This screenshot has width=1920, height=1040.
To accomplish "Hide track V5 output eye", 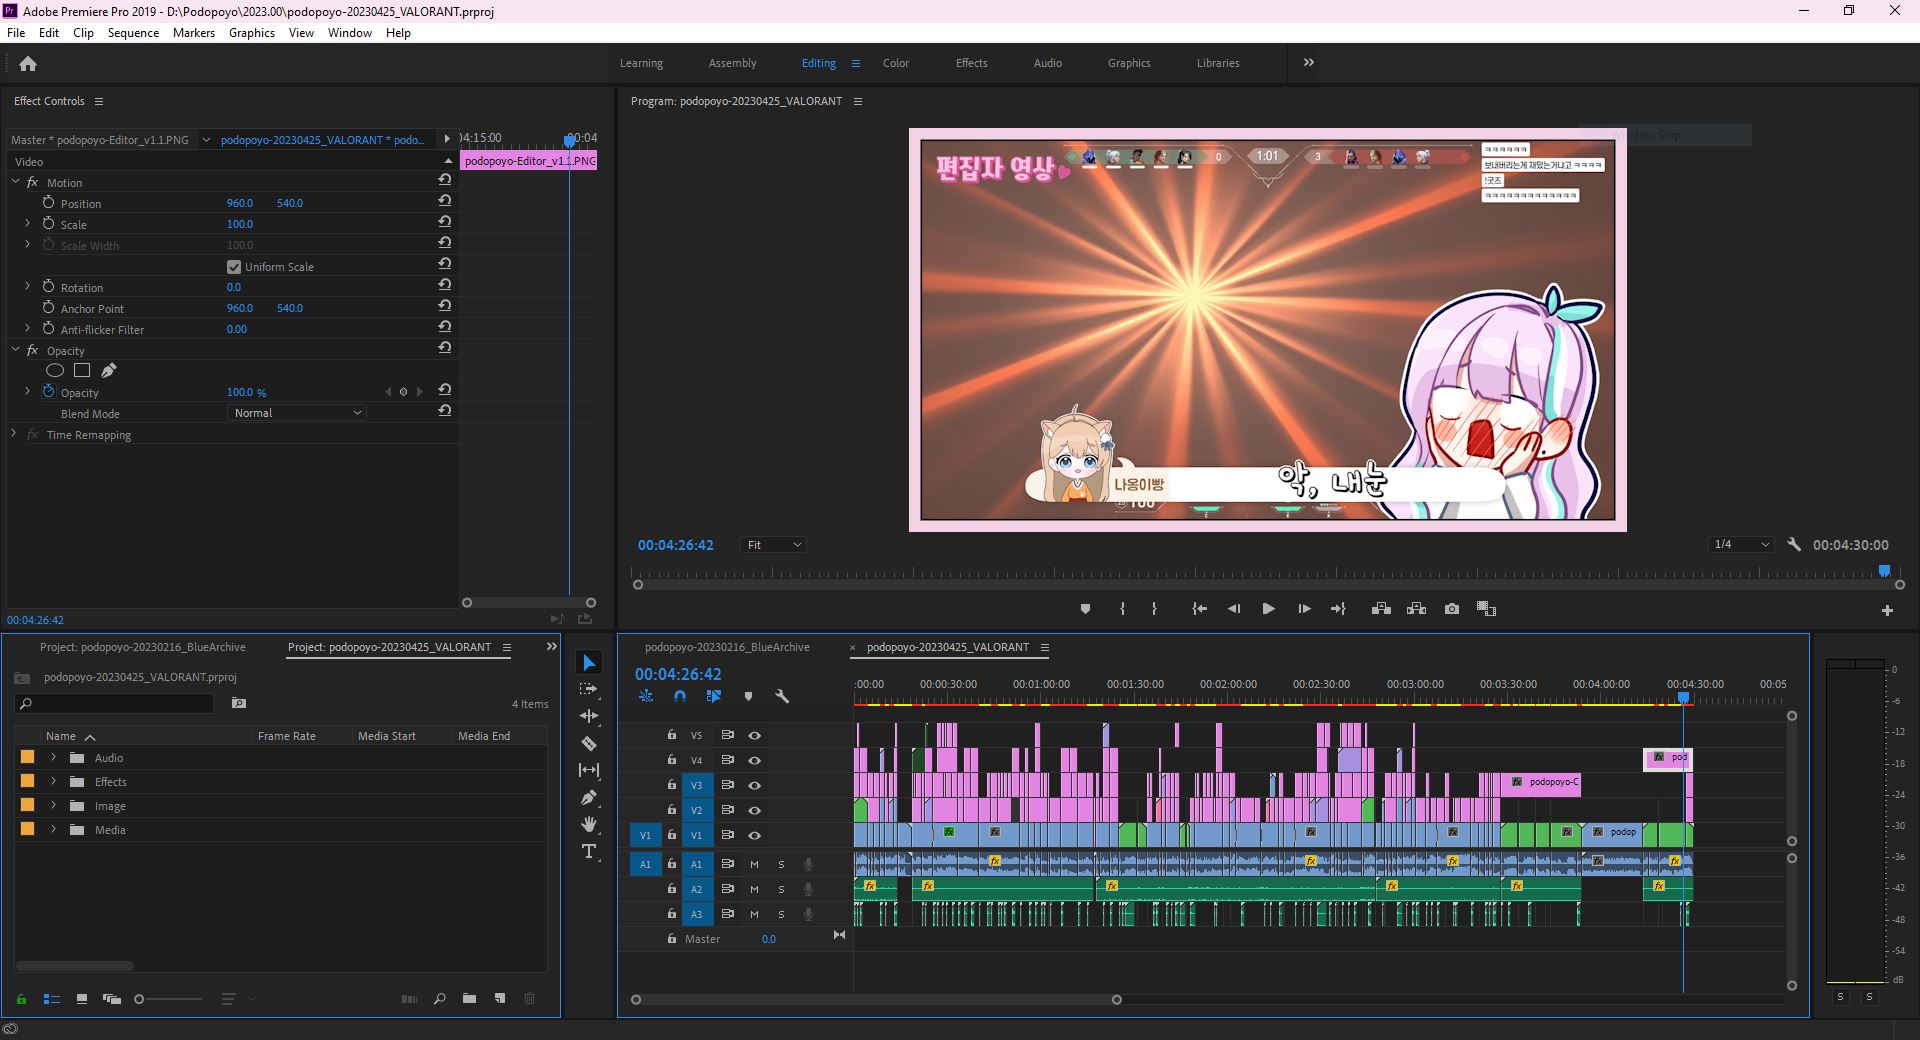I will [755, 735].
